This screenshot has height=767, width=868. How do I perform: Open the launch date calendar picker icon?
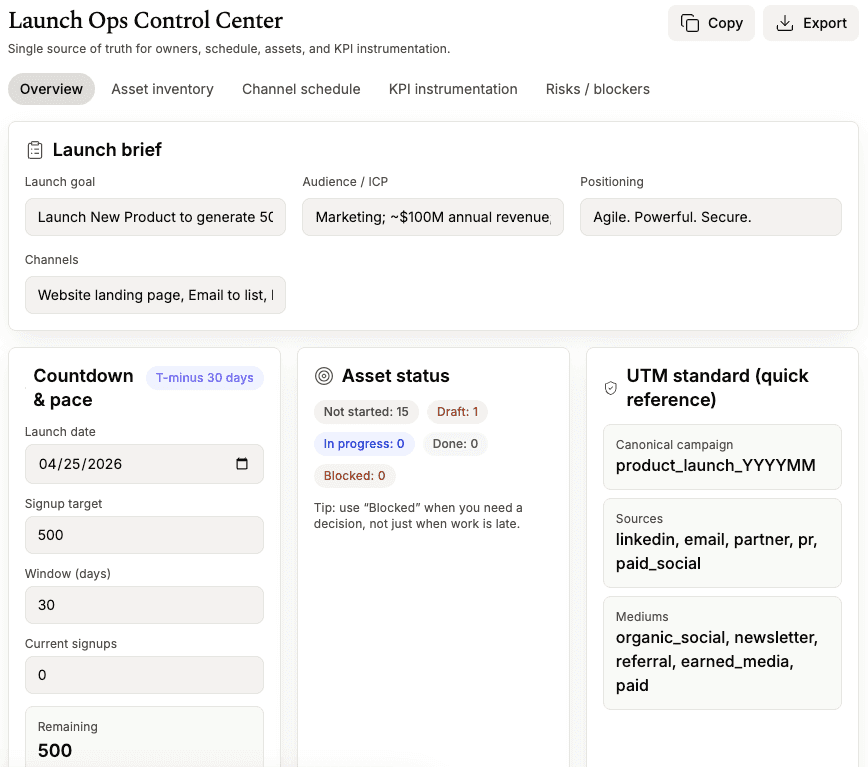(x=242, y=464)
